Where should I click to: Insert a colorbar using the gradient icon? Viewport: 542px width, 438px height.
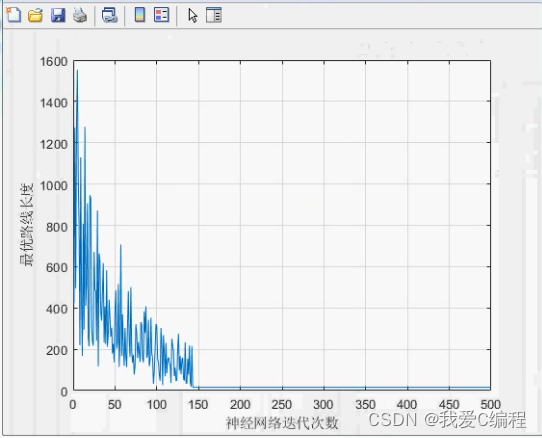140,15
